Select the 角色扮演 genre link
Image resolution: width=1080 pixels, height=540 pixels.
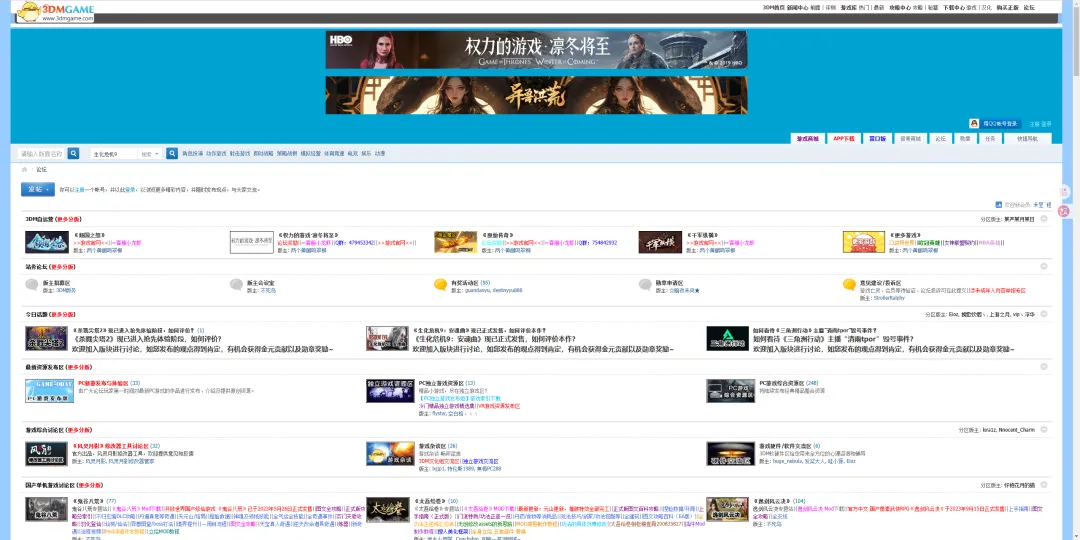pos(192,154)
